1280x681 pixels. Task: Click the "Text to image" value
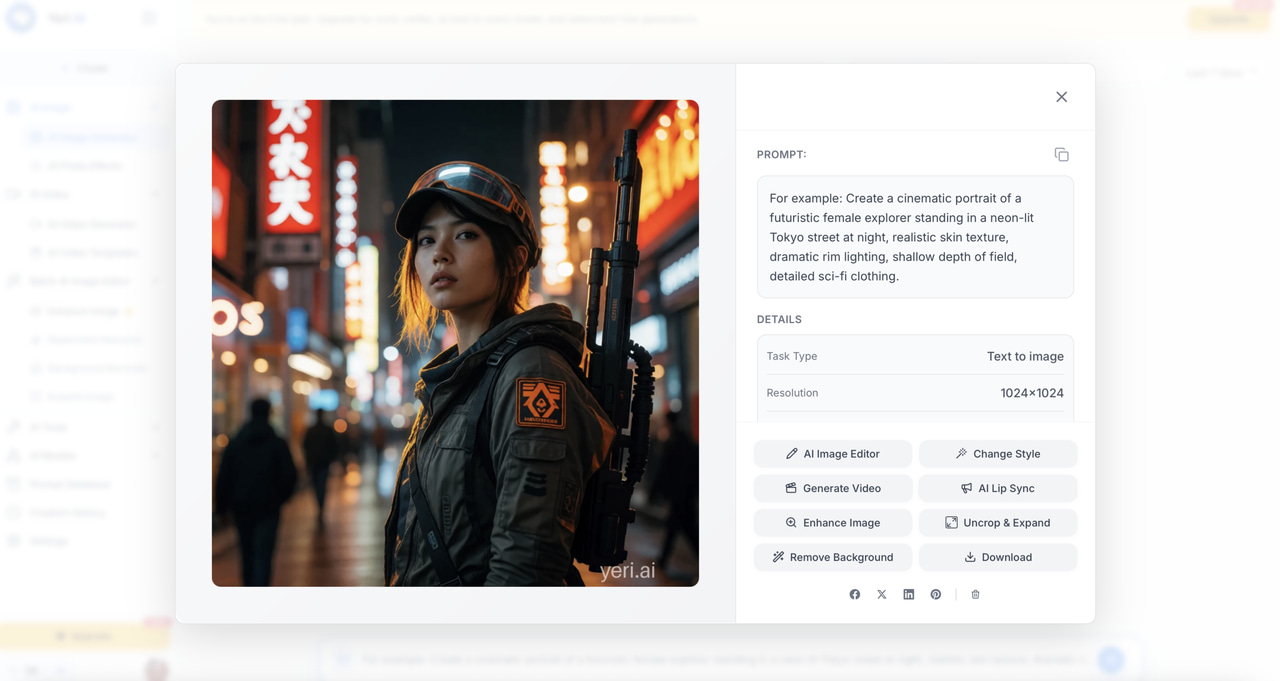(1025, 356)
